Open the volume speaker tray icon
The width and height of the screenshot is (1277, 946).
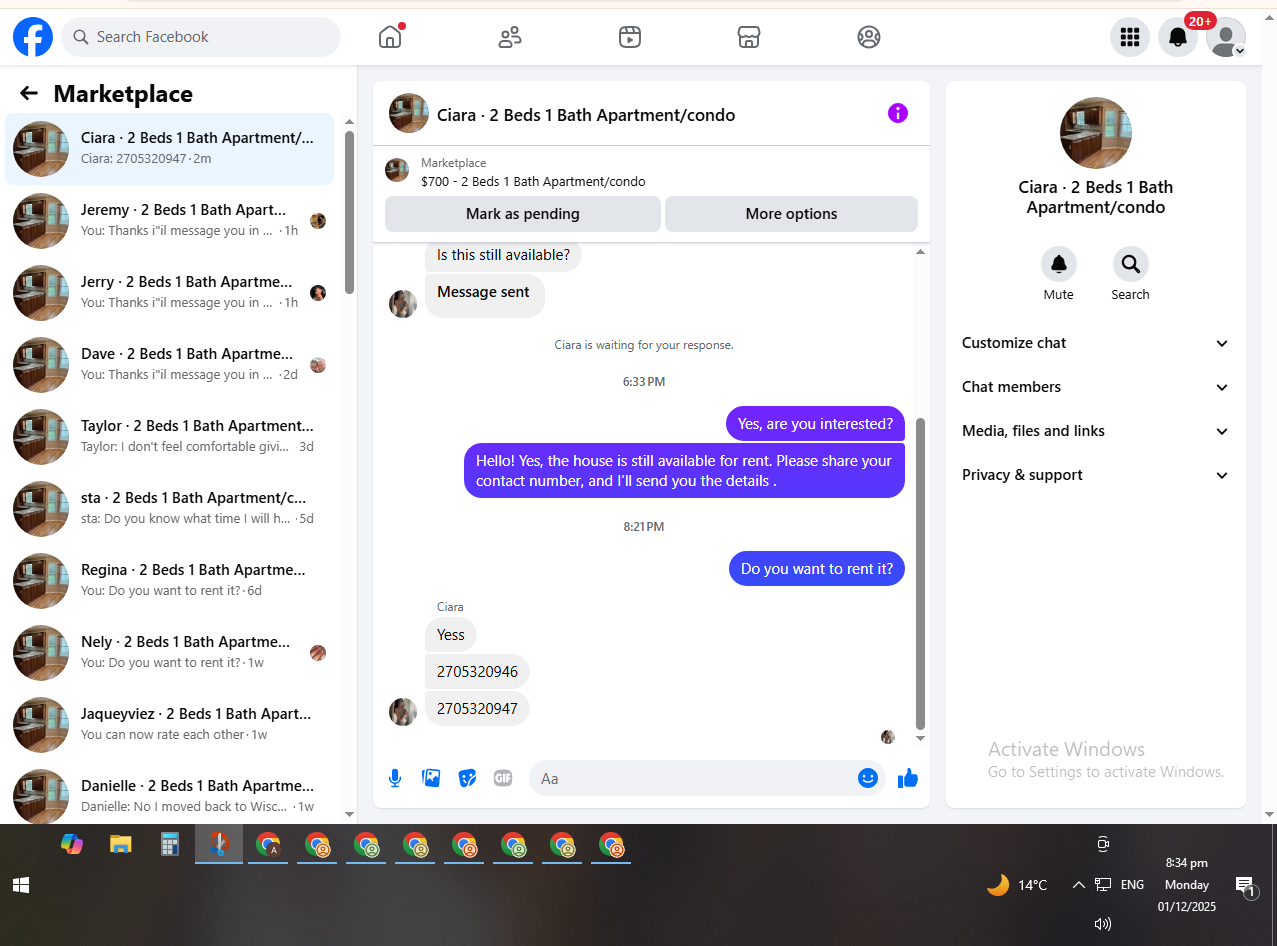[x=1103, y=924]
